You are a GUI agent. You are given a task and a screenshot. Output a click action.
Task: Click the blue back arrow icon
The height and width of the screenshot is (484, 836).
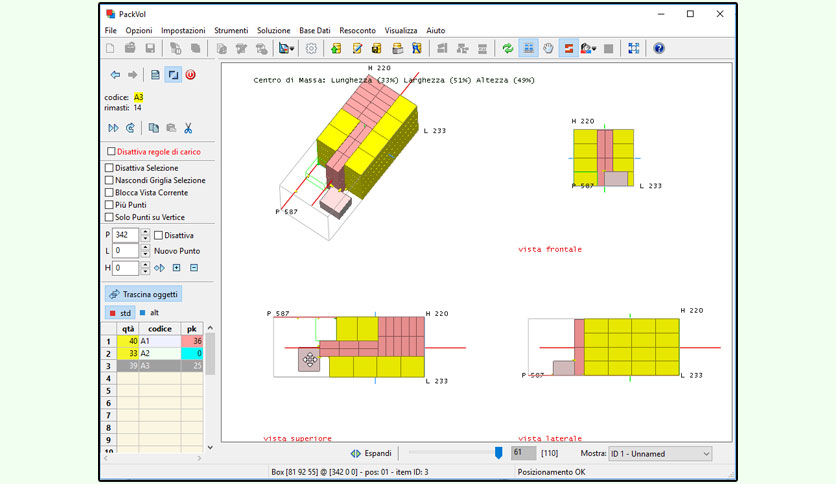[115, 75]
